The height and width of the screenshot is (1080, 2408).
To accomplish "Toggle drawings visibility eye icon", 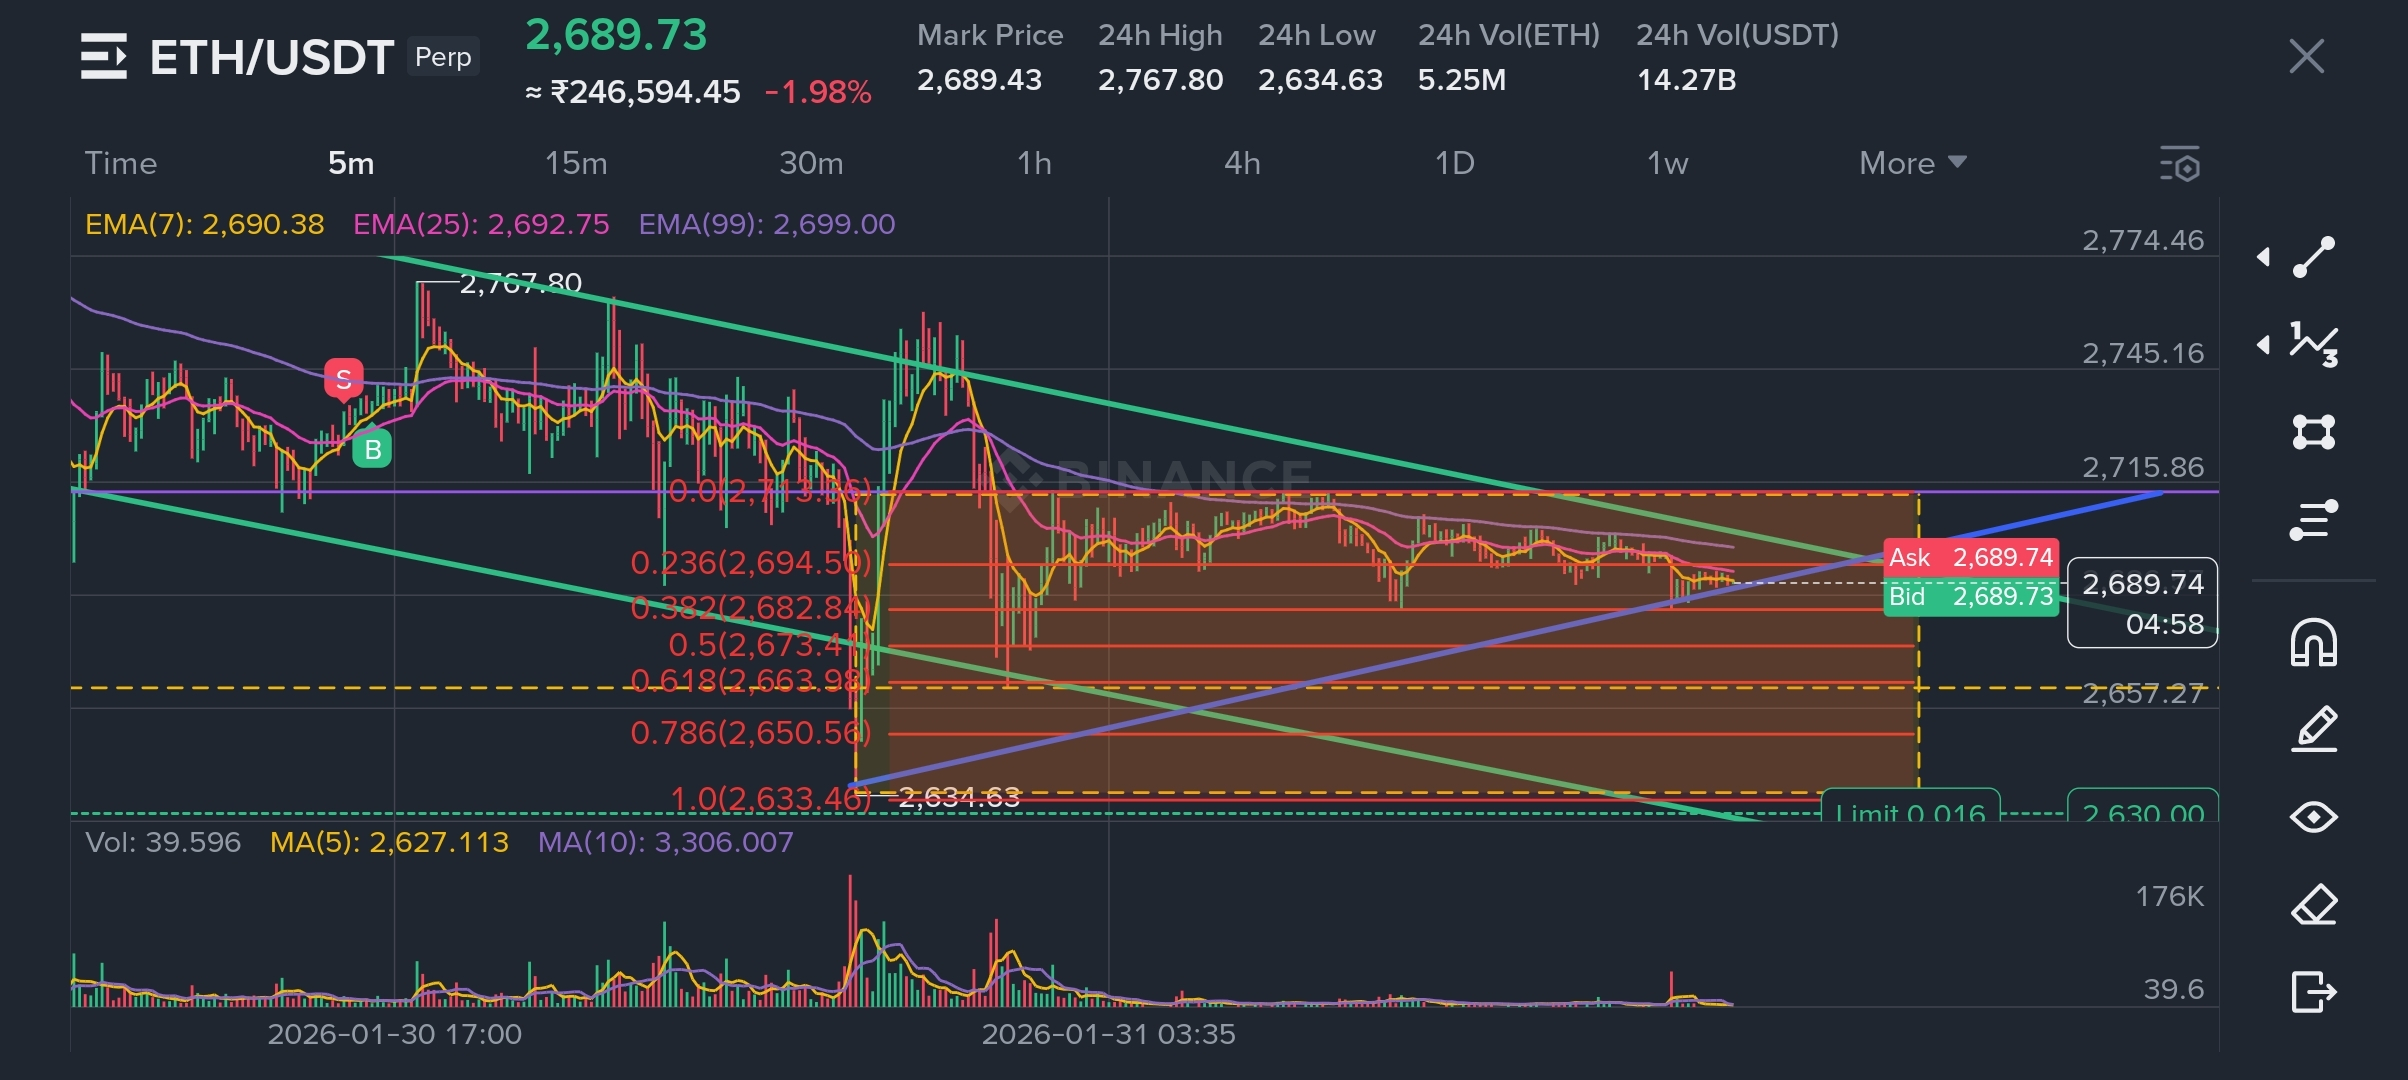I will pyautogui.click(x=2313, y=817).
